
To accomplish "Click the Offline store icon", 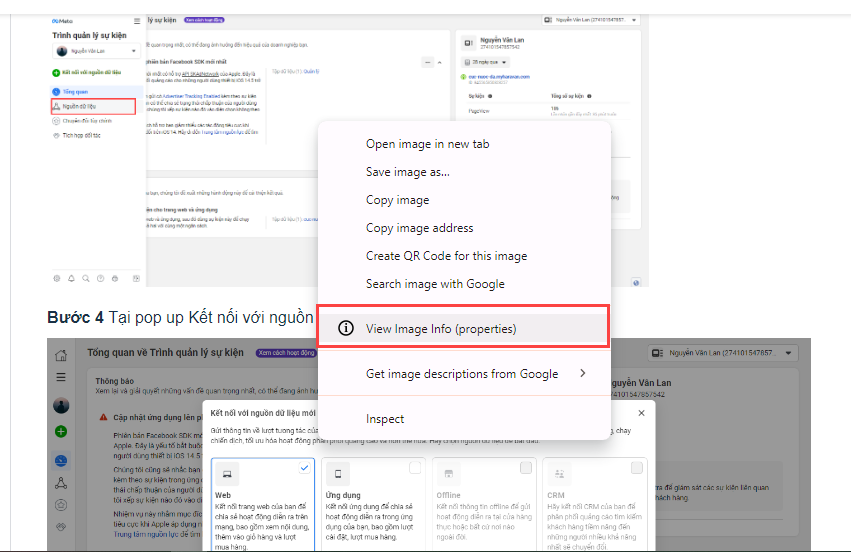I will (449, 474).
